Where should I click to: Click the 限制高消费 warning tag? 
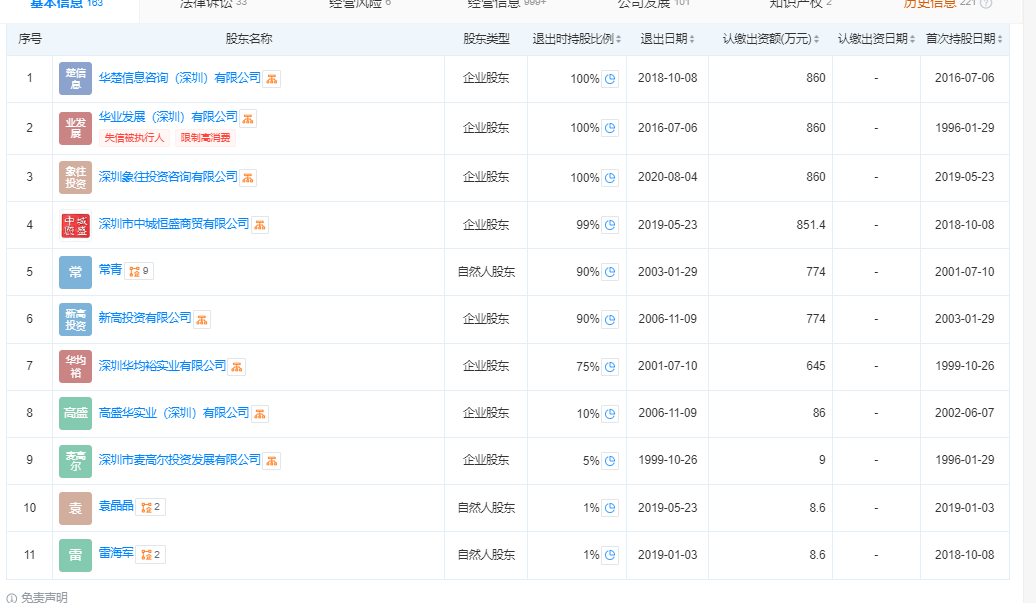pos(205,138)
